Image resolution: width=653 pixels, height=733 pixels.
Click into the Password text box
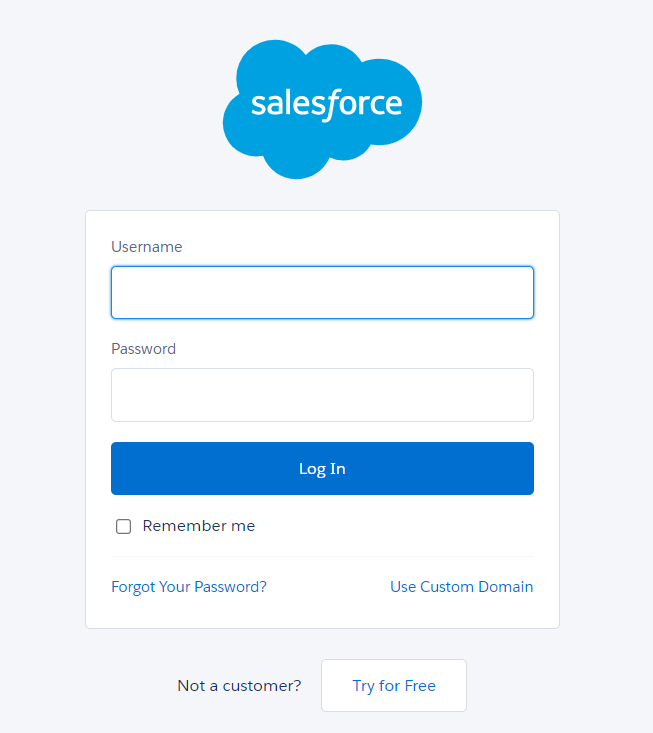click(x=322, y=395)
